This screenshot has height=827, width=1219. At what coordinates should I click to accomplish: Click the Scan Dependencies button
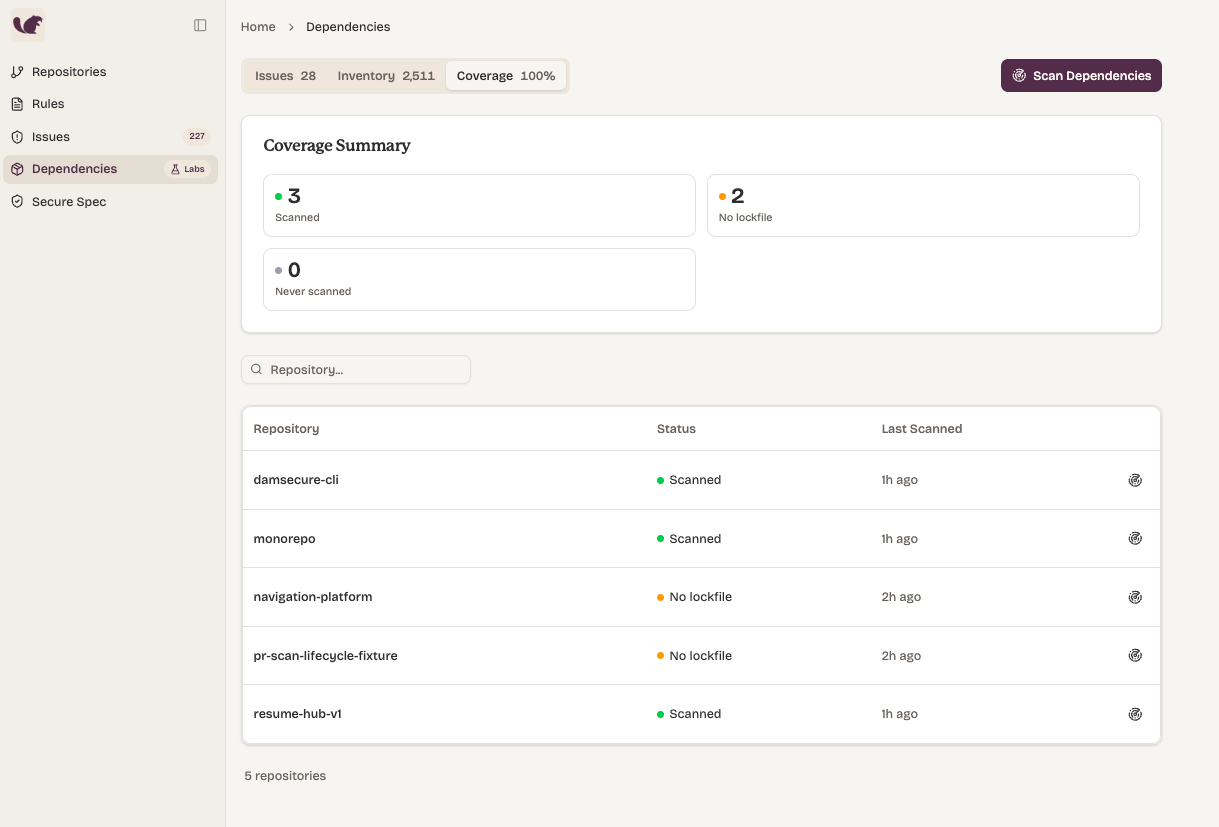click(1081, 76)
